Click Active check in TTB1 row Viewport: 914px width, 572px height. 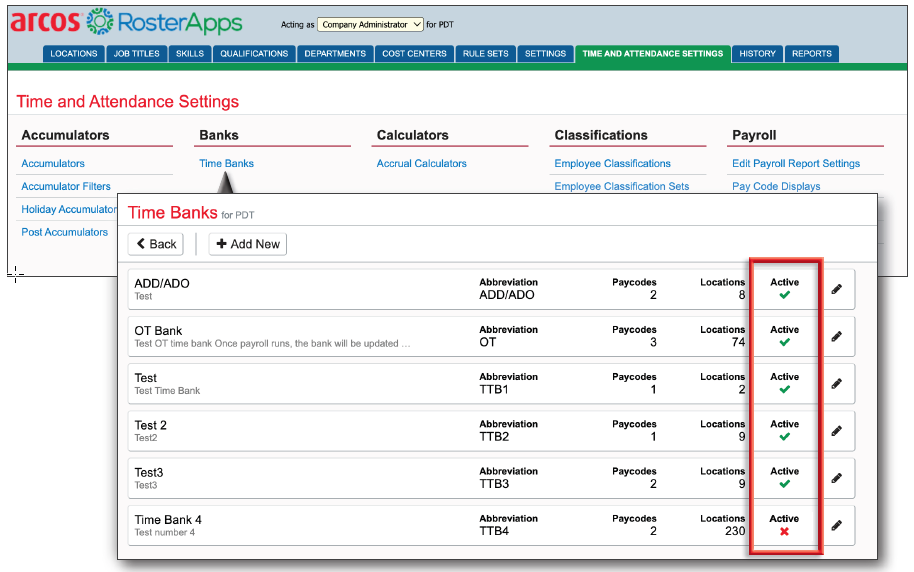tap(785, 389)
